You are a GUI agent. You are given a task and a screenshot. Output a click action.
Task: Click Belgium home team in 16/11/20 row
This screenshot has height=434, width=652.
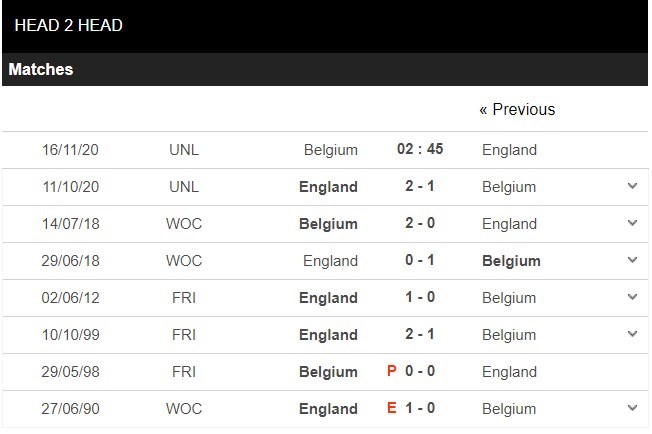tap(331, 150)
